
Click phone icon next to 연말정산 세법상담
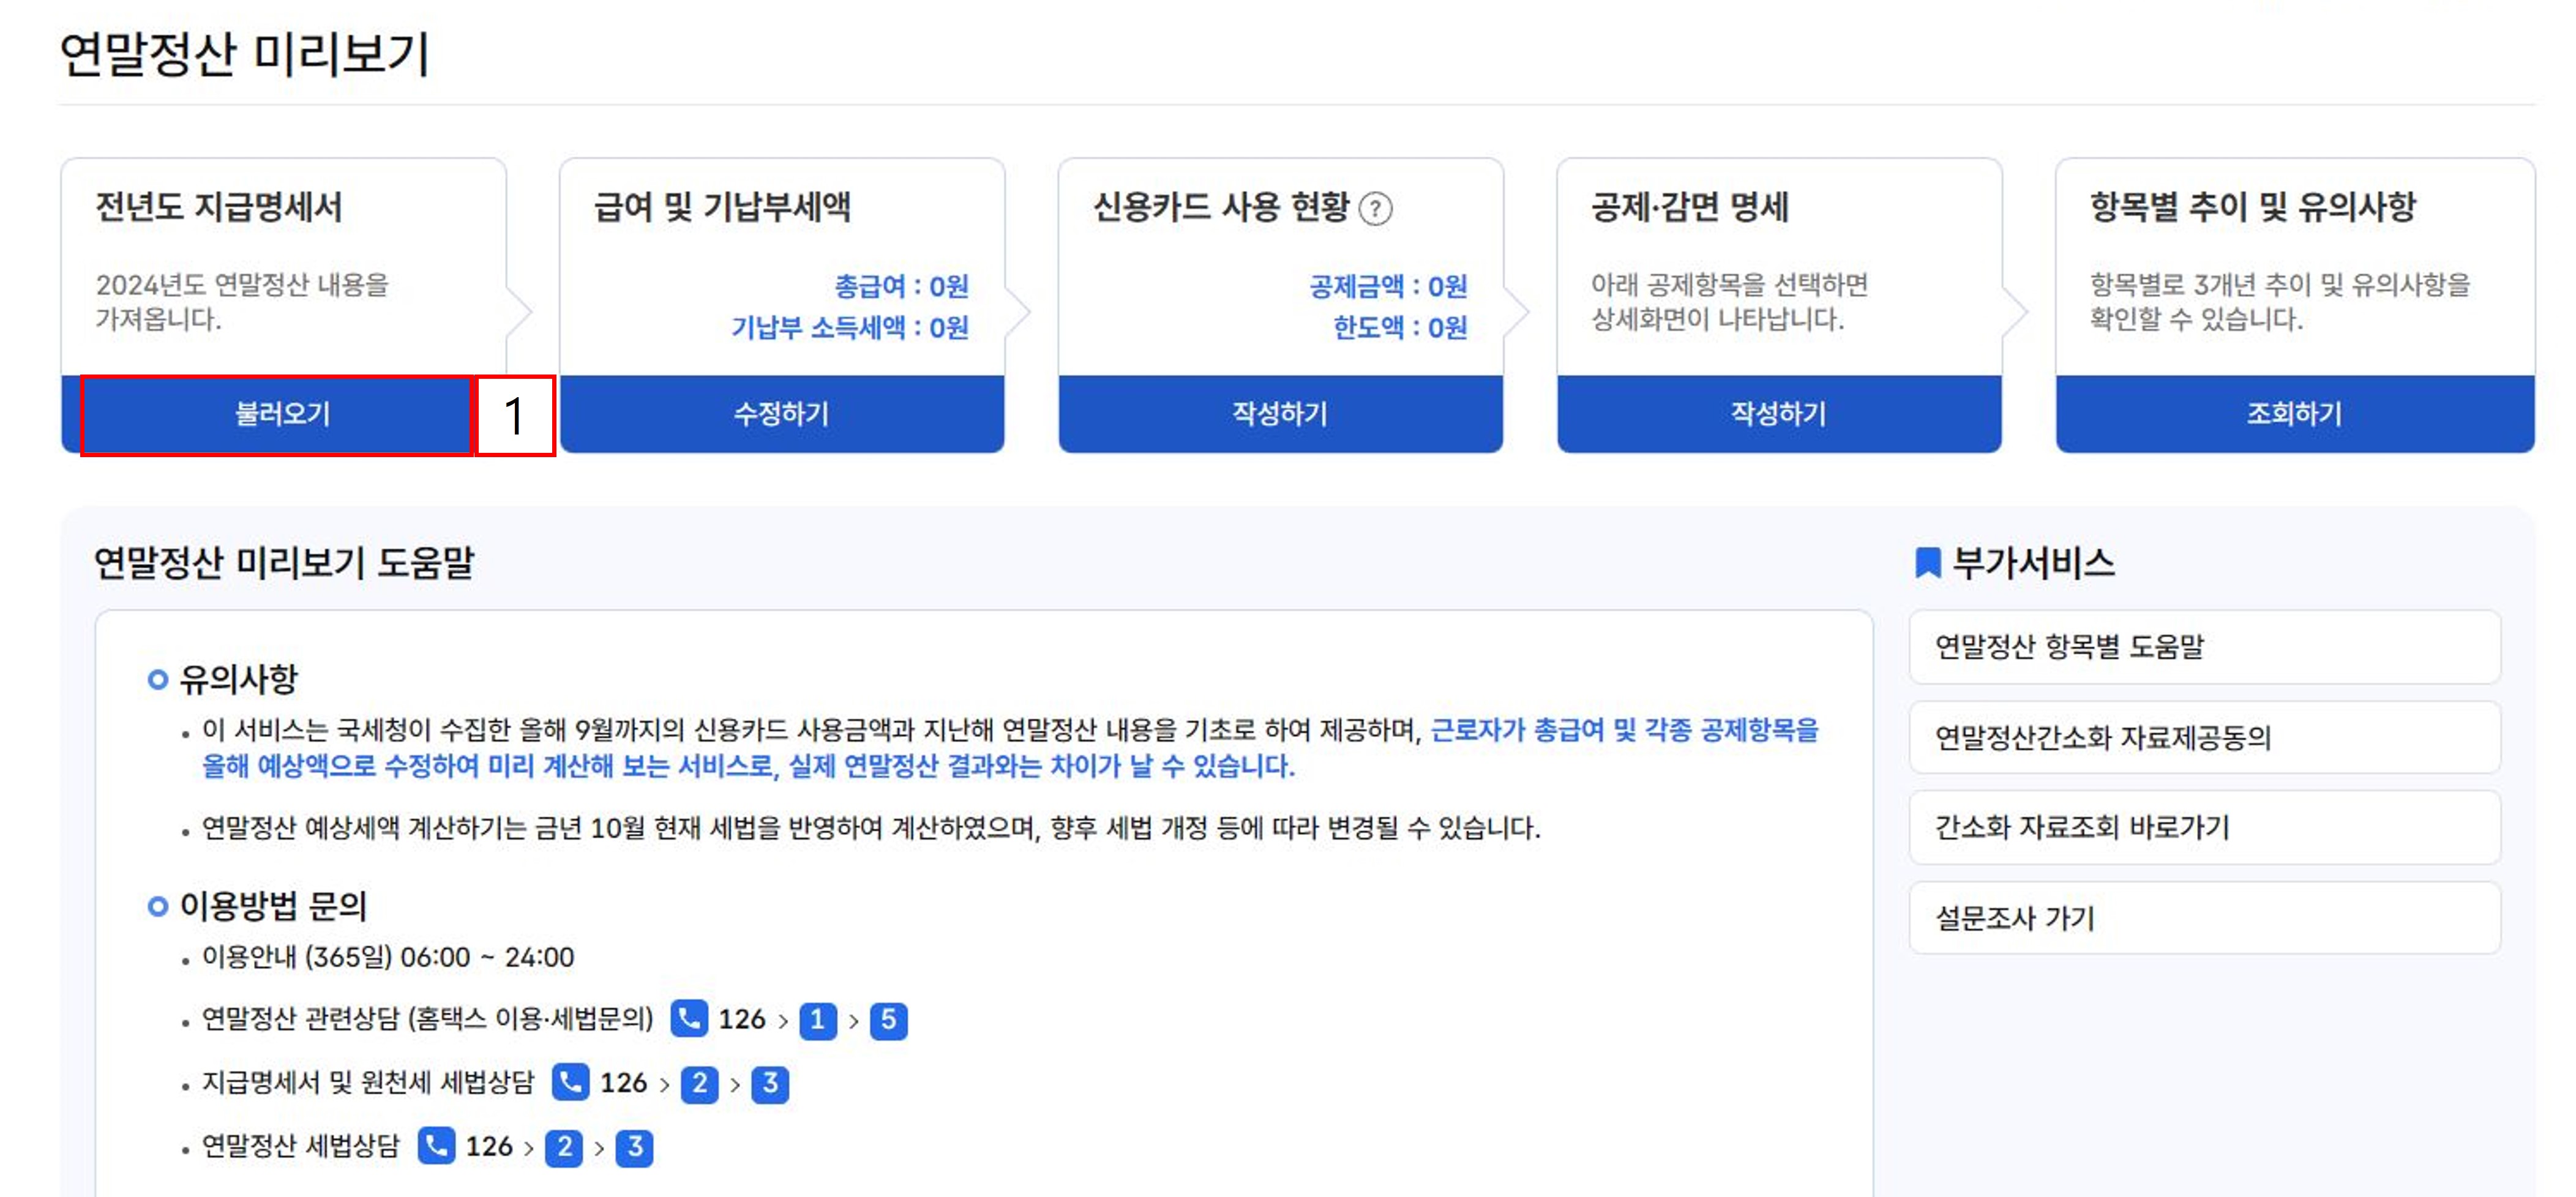click(x=436, y=1146)
